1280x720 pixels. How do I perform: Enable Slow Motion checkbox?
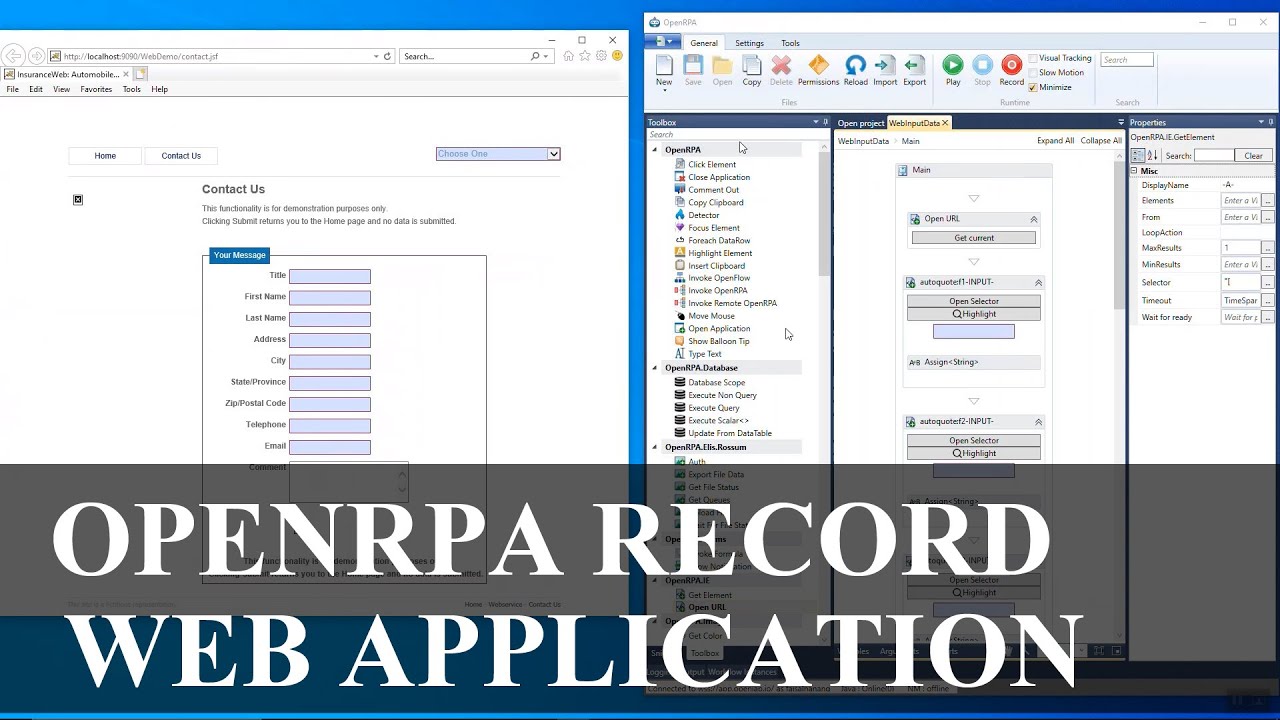click(1033, 73)
